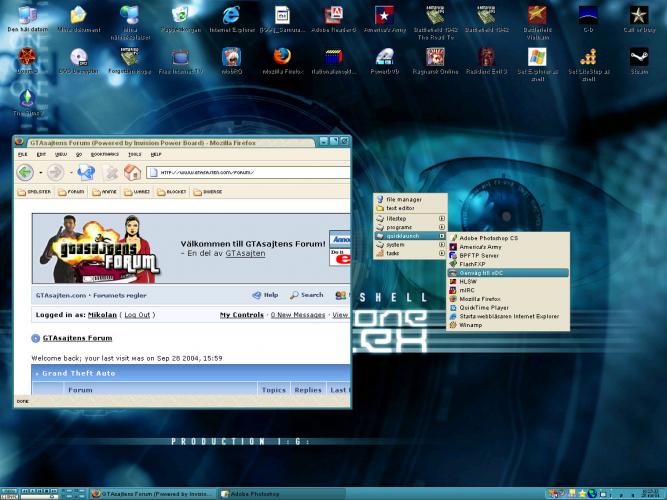Open the Bookmarks menu in Firefox
667x500 pixels.
[104, 155]
